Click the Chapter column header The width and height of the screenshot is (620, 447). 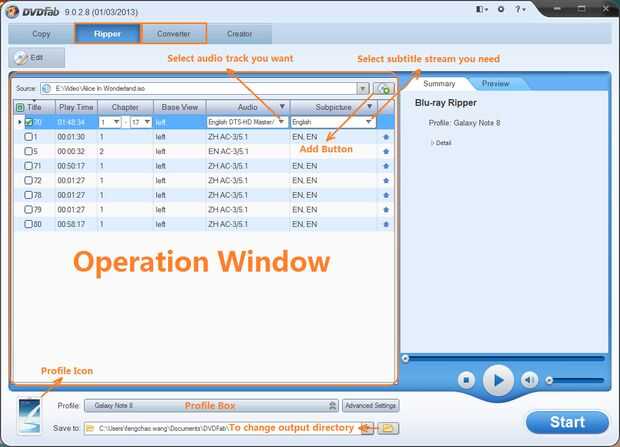click(x=125, y=107)
